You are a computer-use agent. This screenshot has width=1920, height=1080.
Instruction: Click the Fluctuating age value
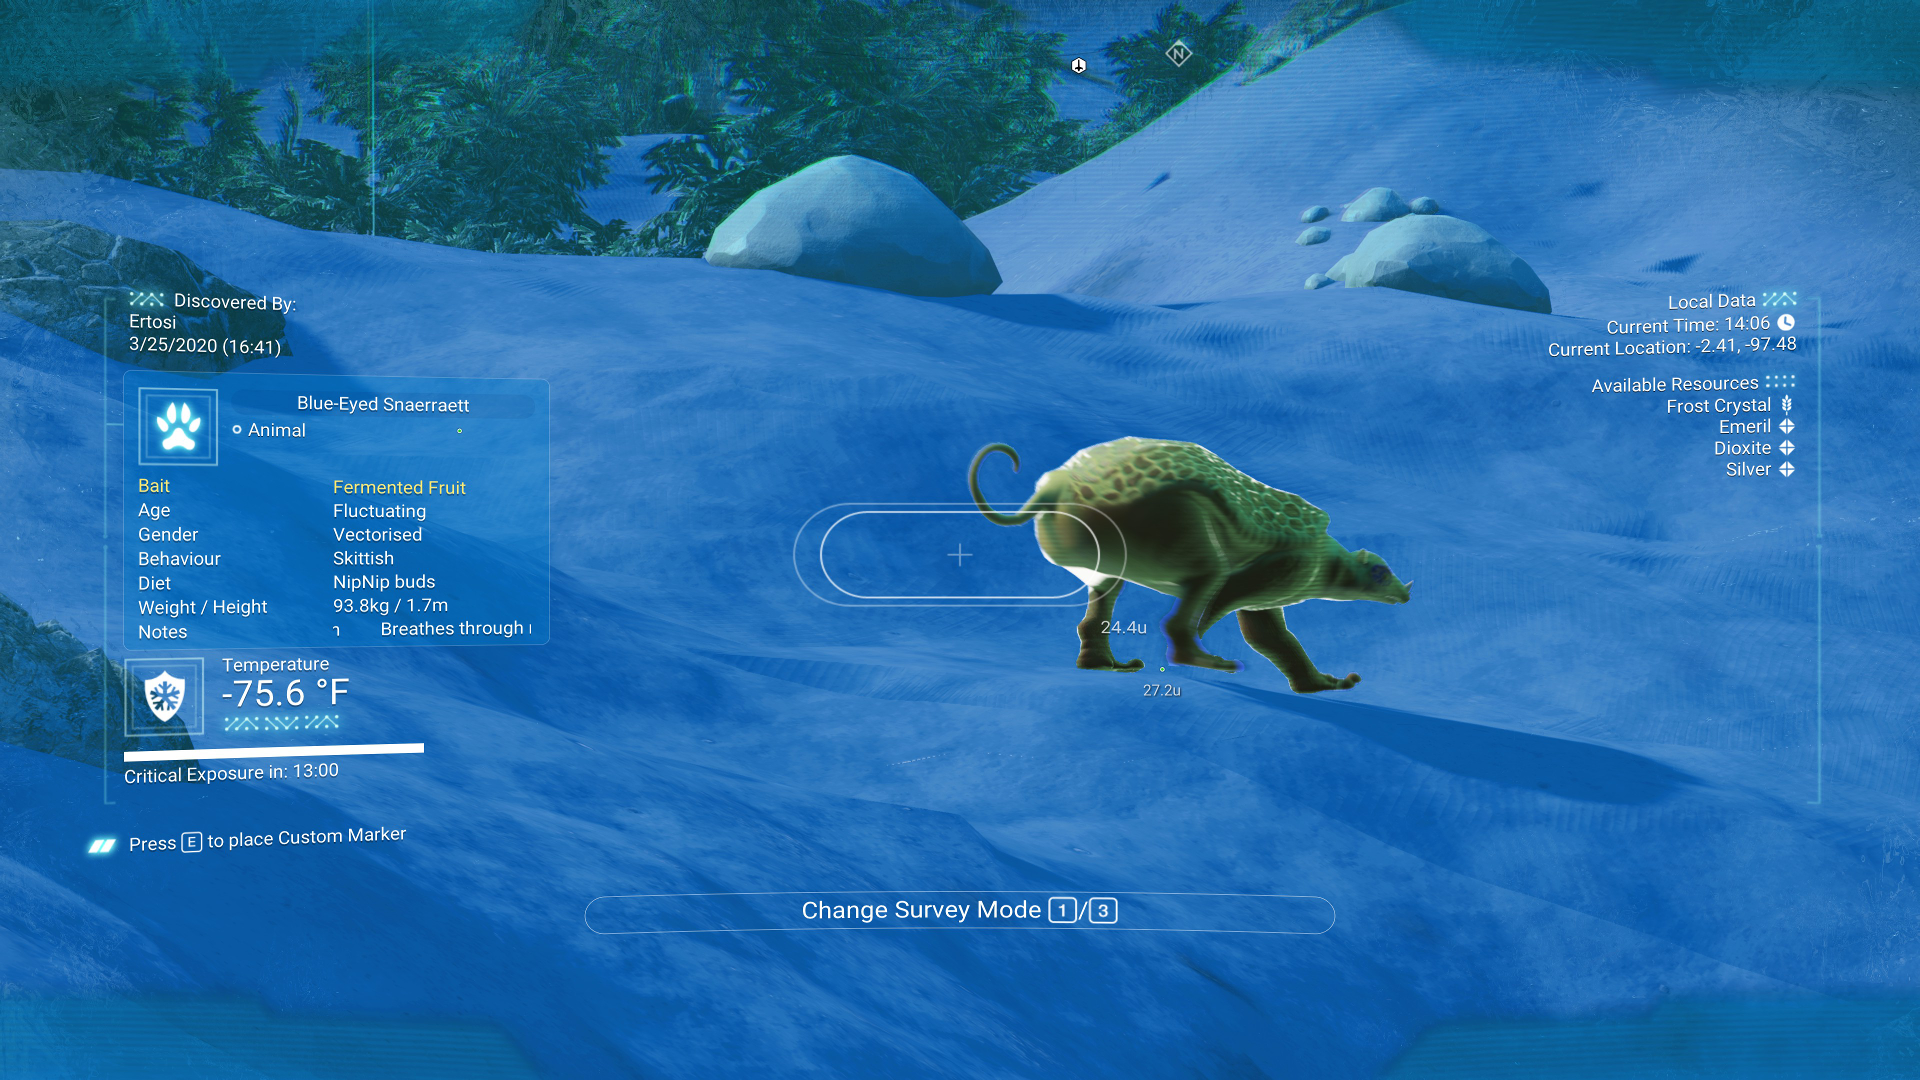click(x=379, y=511)
